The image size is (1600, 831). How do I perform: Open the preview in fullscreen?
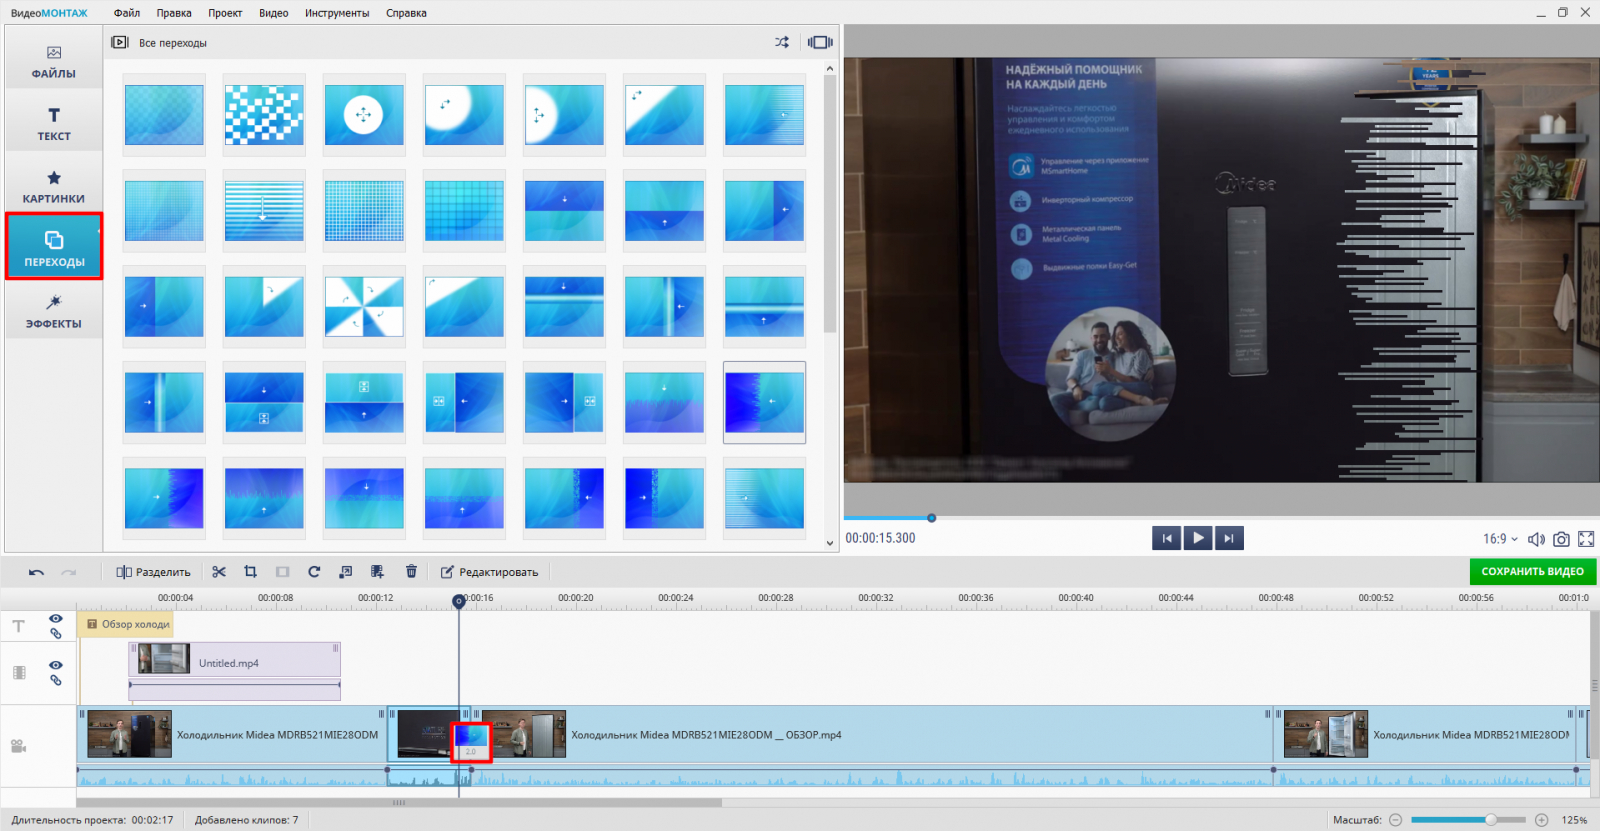point(1586,539)
